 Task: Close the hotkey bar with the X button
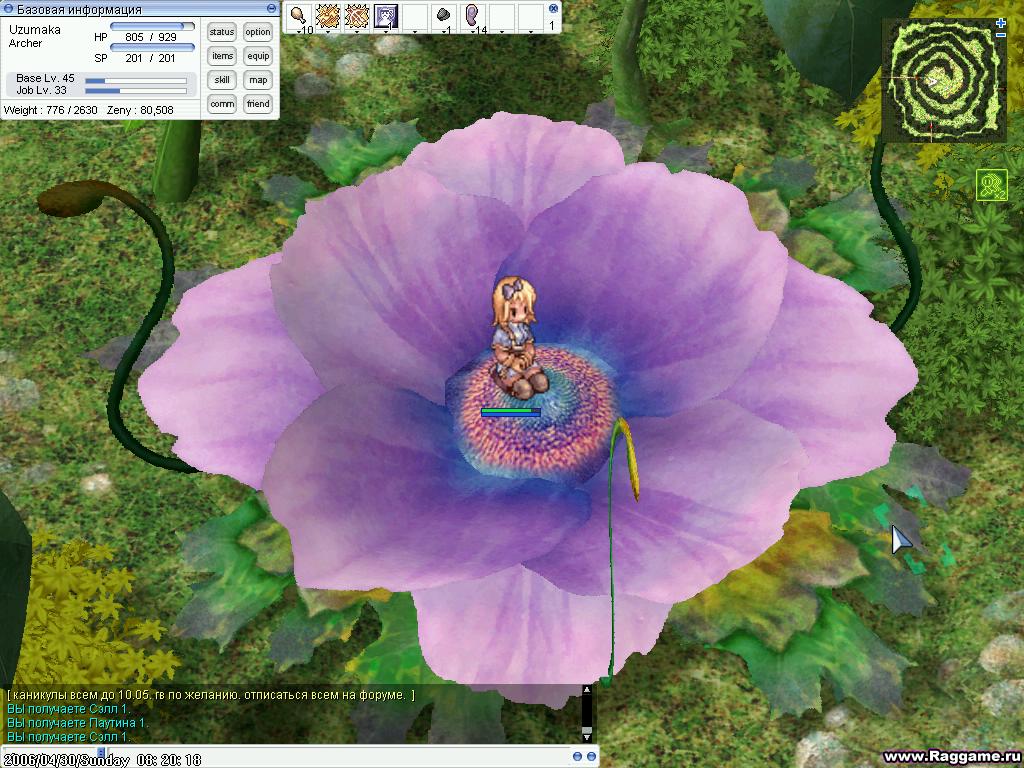[553, 8]
